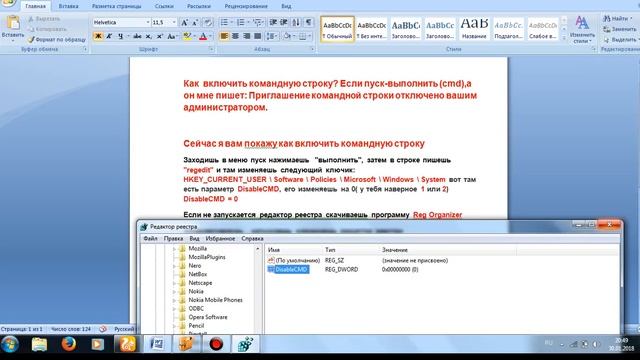Open the Change Case (Аа) menu
The image size is (640, 360).
(171, 36)
